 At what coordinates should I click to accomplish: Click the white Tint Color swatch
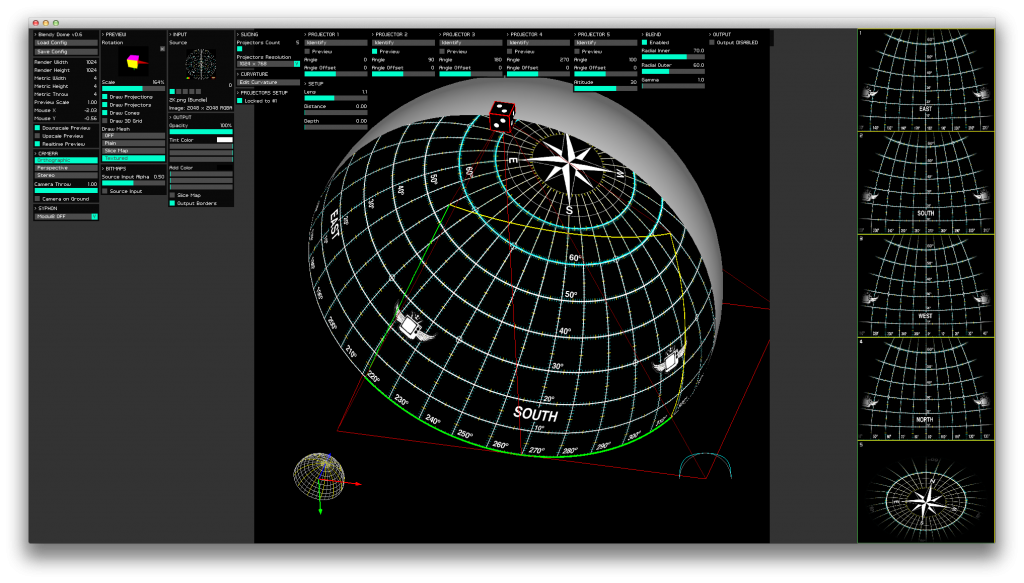(225, 139)
